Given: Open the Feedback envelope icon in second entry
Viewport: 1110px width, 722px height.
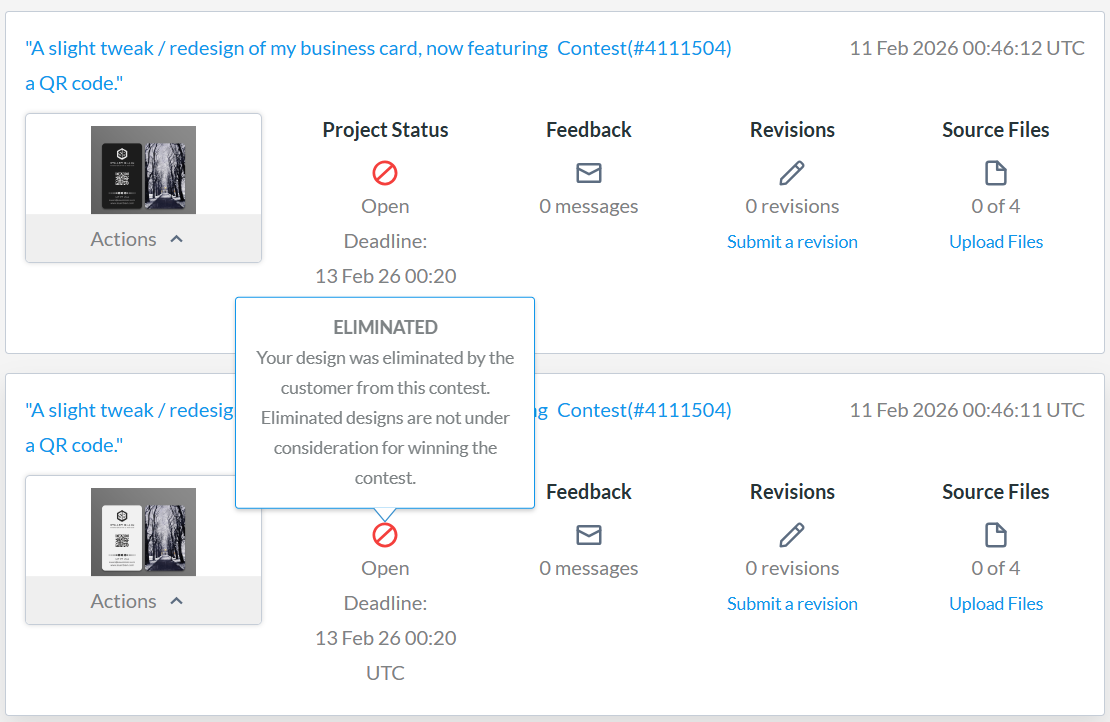Looking at the screenshot, I should tap(589, 535).
